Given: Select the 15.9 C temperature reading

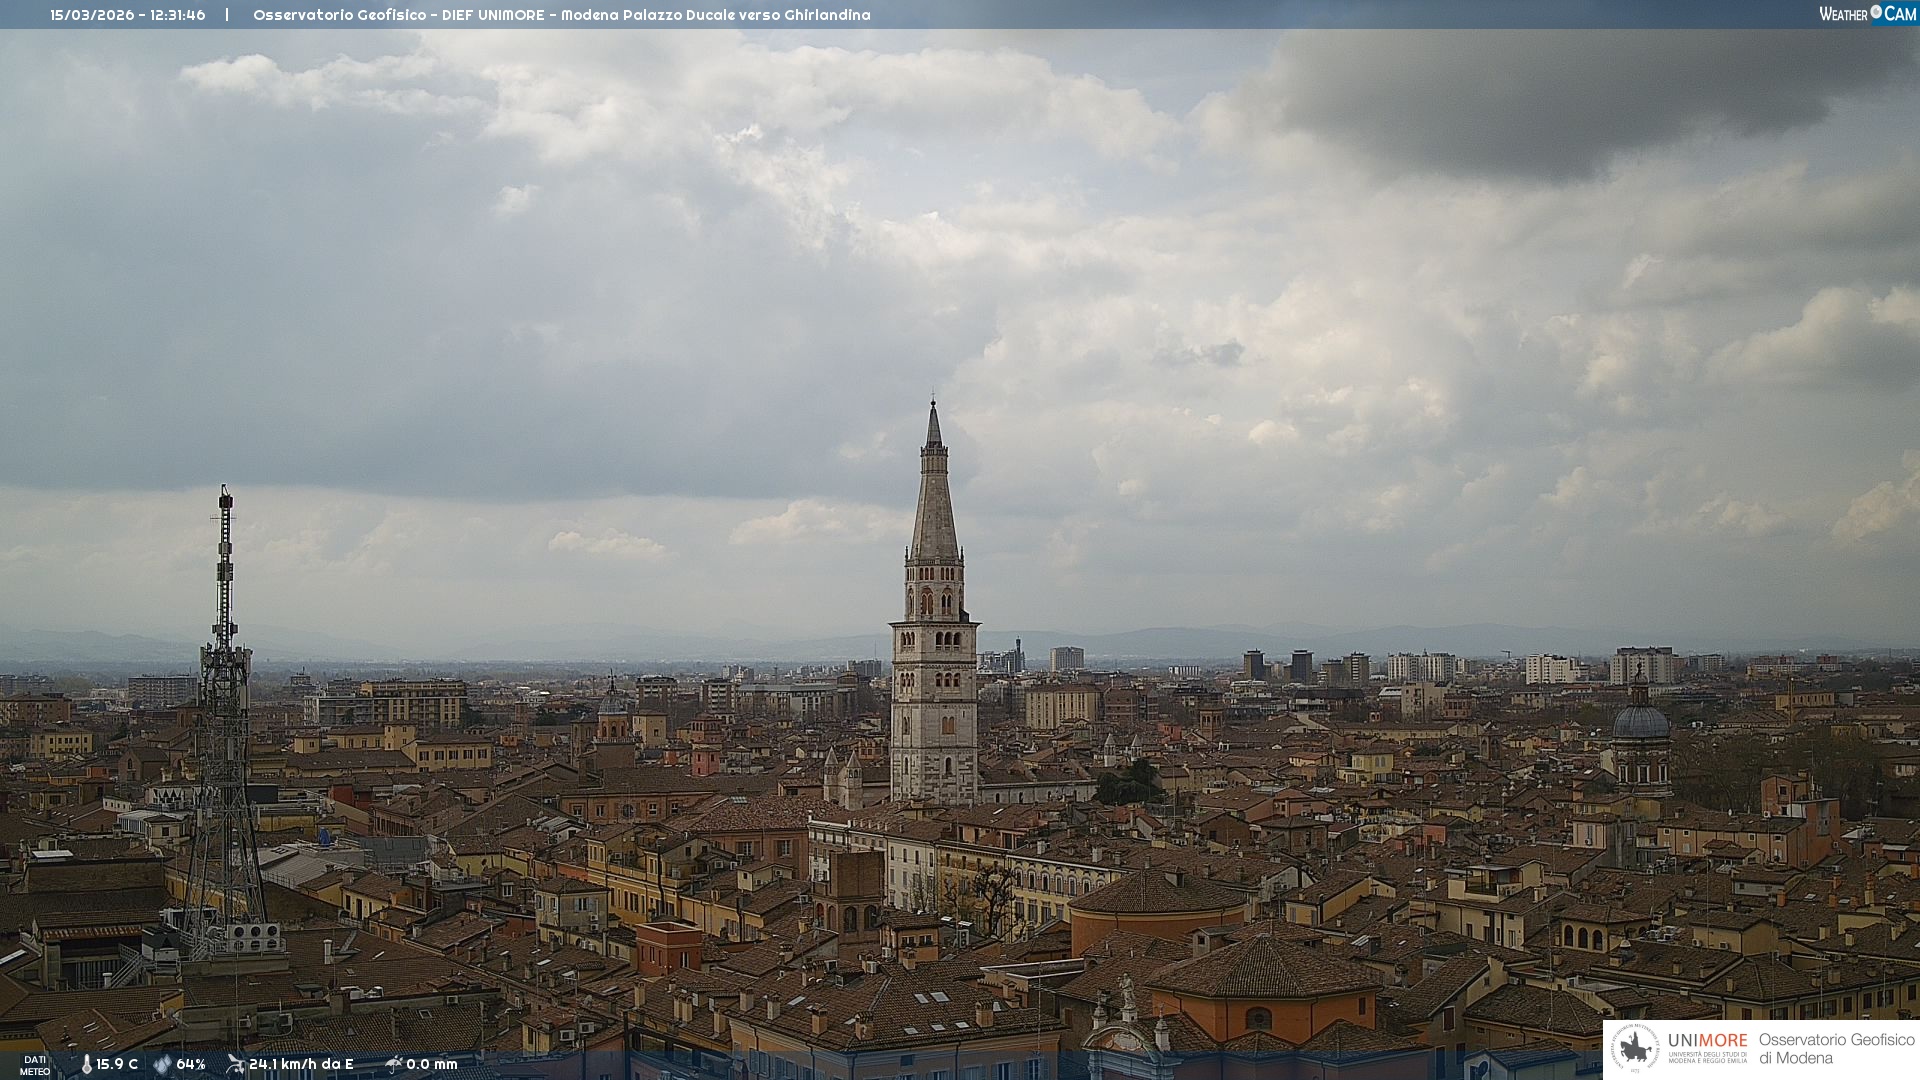Looking at the screenshot, I should [117, 1064].
